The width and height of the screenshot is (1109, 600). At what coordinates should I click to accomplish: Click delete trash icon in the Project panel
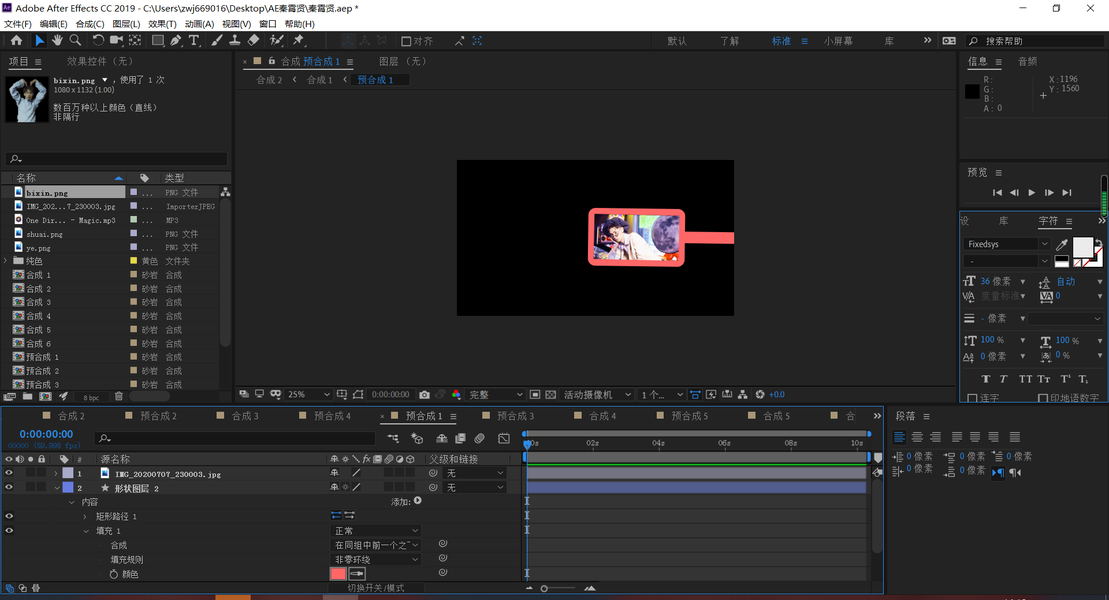pos(119,397)
